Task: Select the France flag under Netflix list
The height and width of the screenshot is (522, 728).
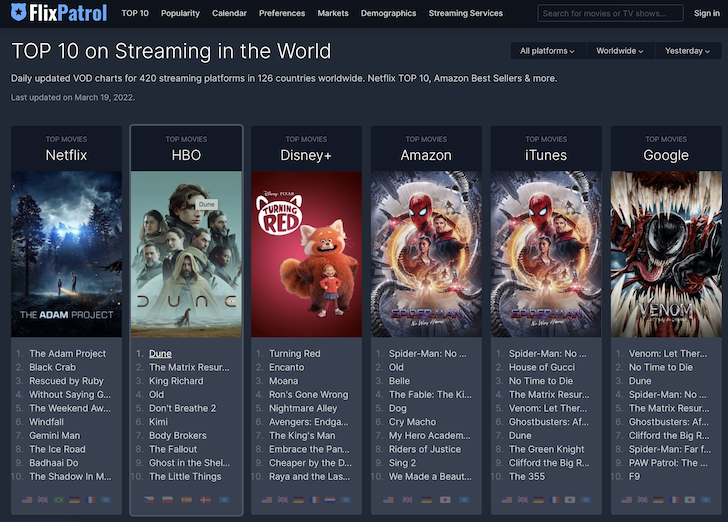Action: (91, 500)
